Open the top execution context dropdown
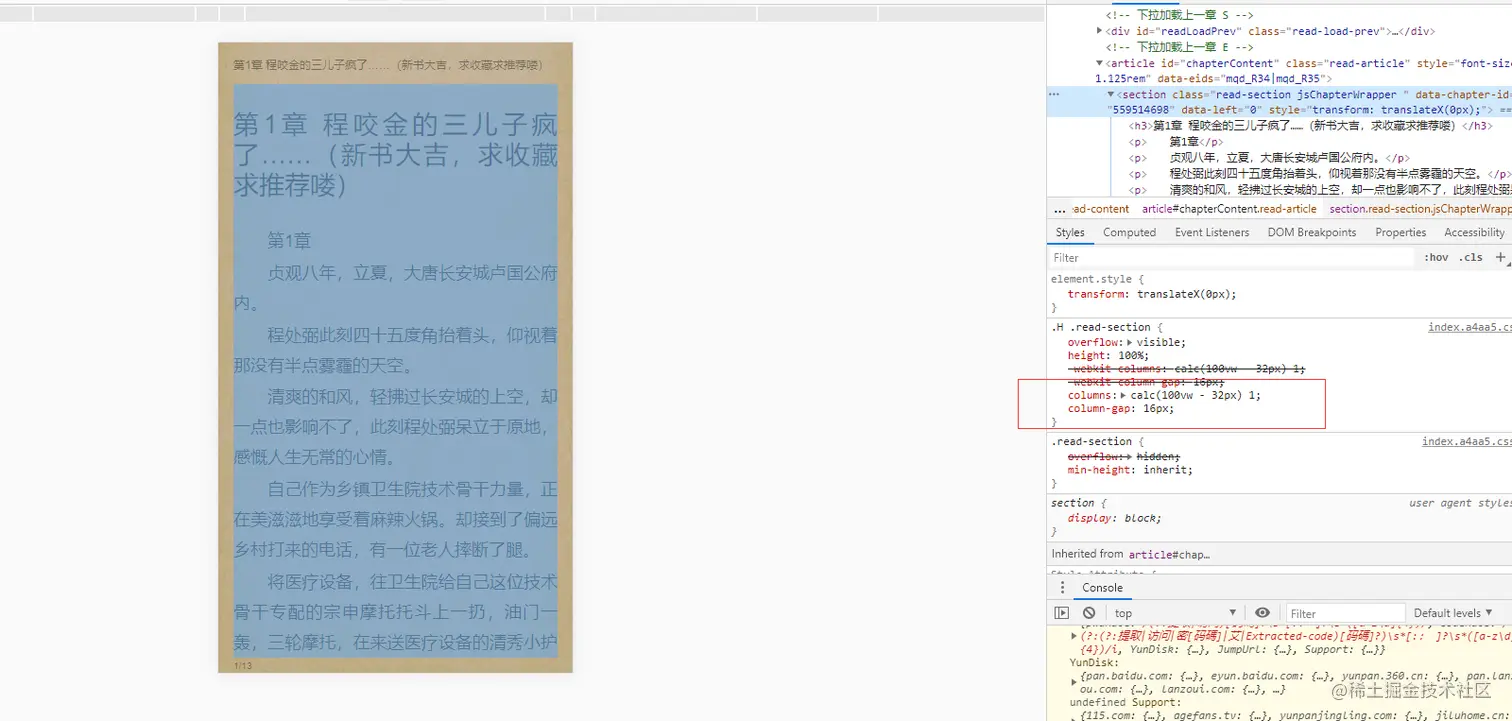The width and height of the screenshot is (1512, 721). click(1176, 613)
